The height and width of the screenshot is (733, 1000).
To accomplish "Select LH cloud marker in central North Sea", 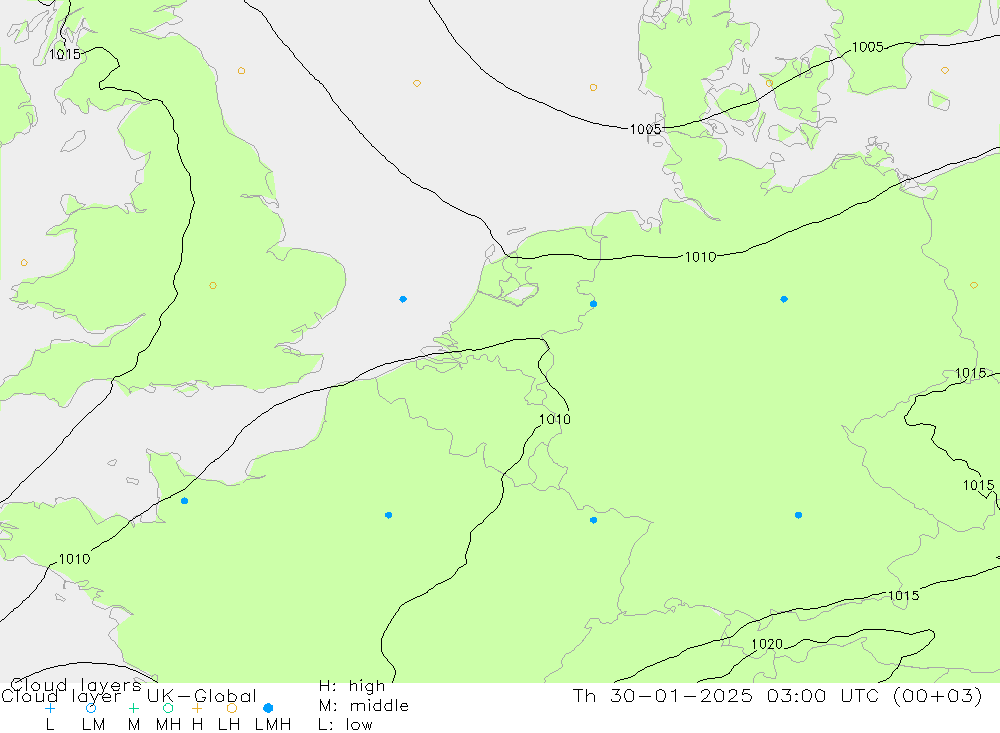I will [417, 84].
